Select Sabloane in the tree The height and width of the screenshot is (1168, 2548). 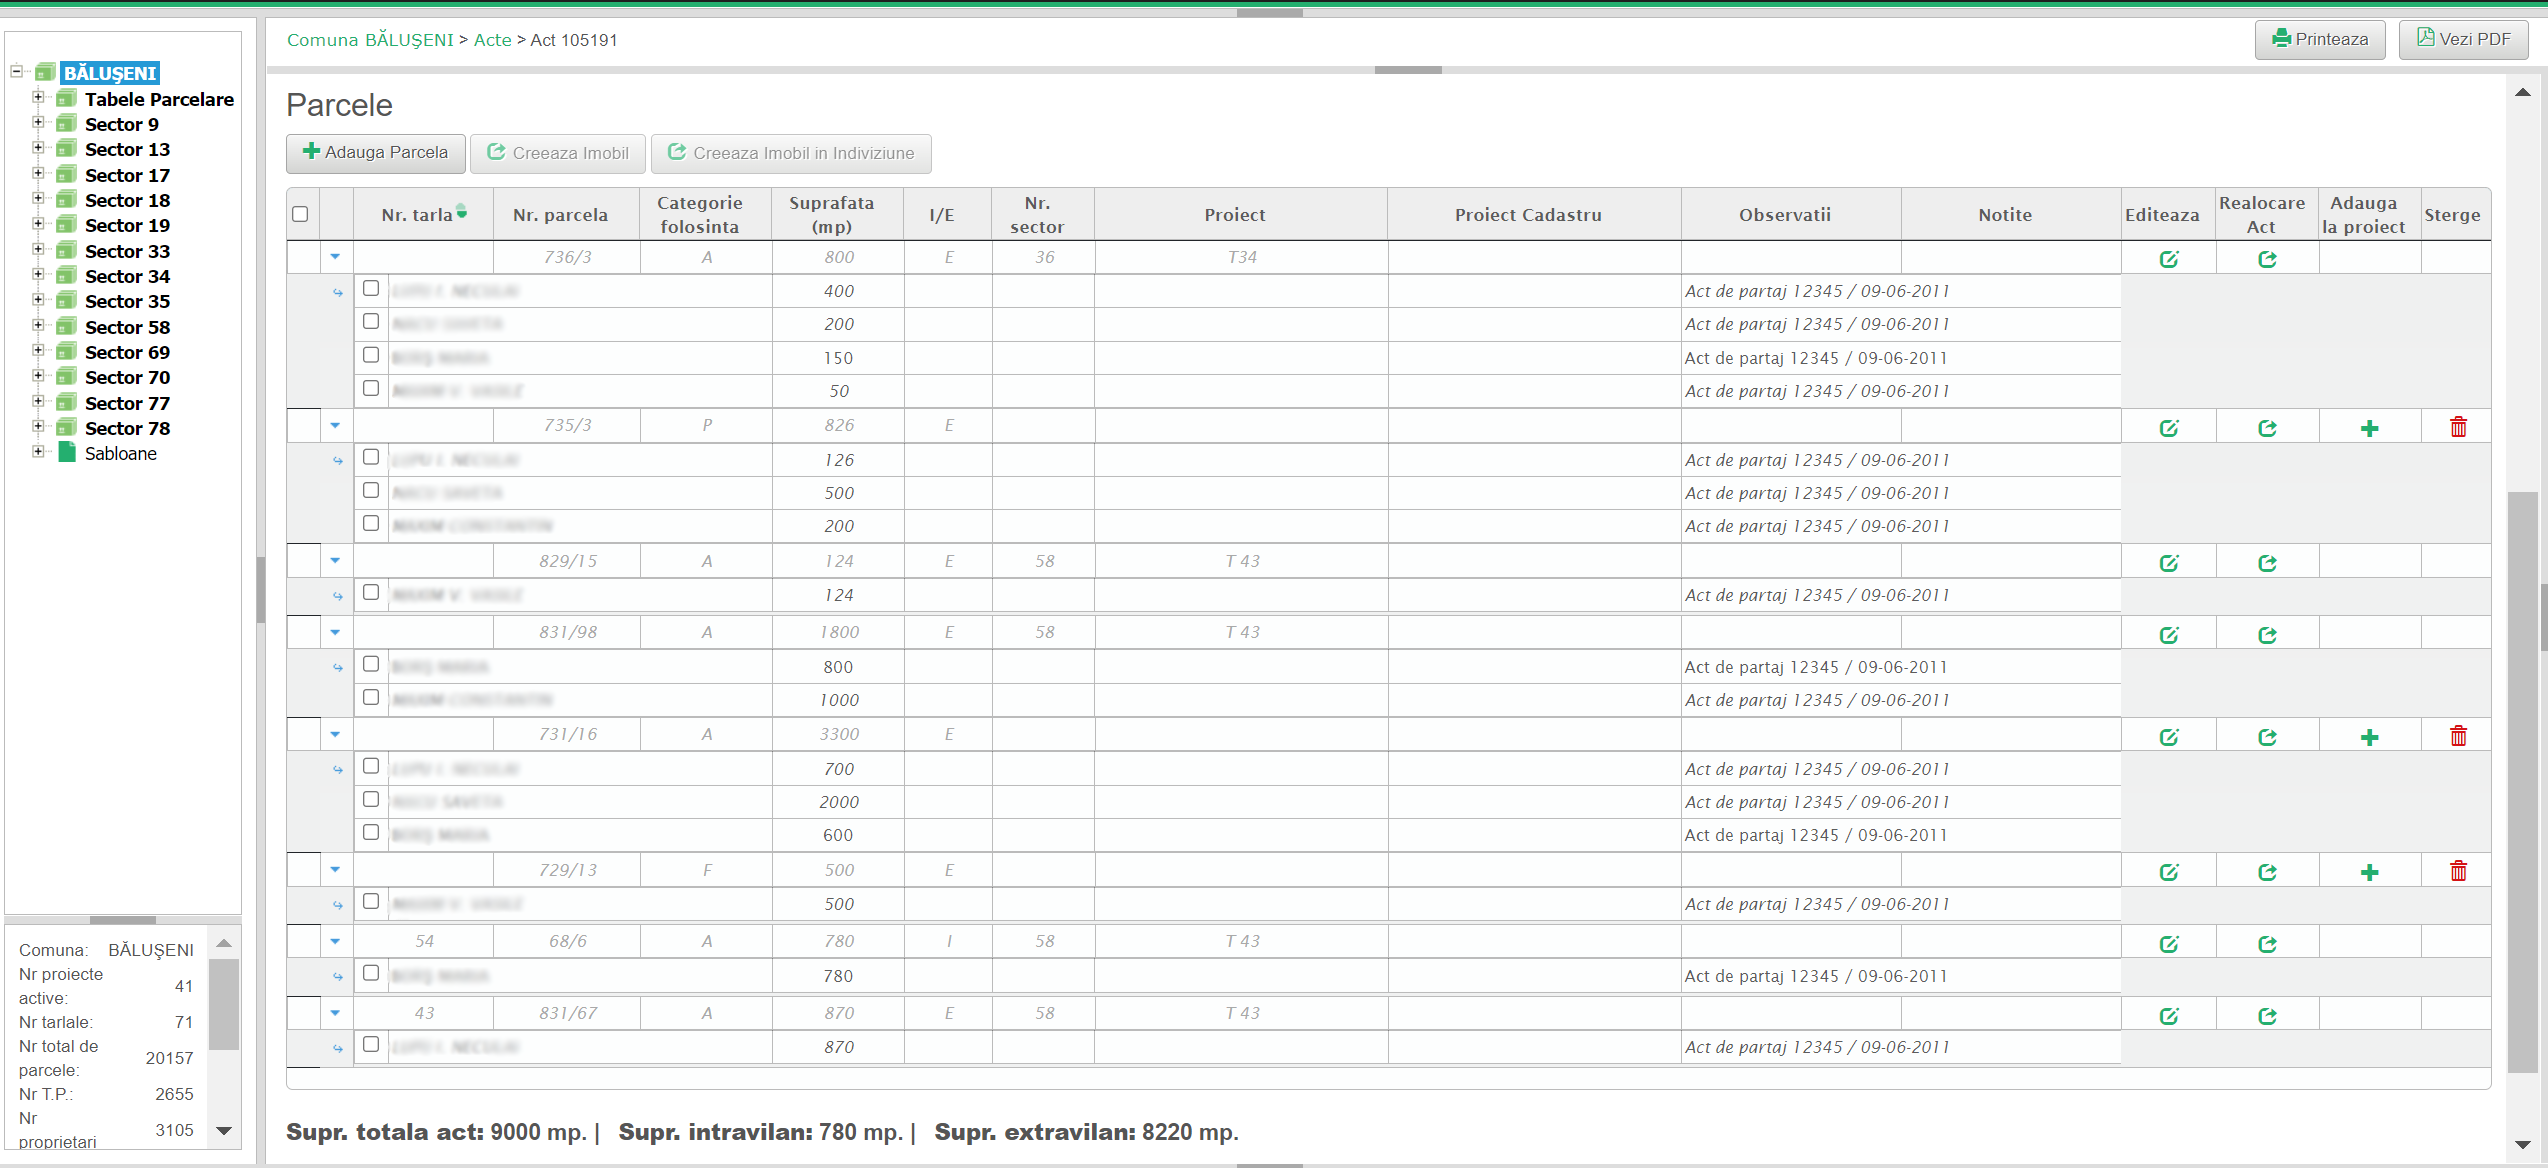point(120,454)
